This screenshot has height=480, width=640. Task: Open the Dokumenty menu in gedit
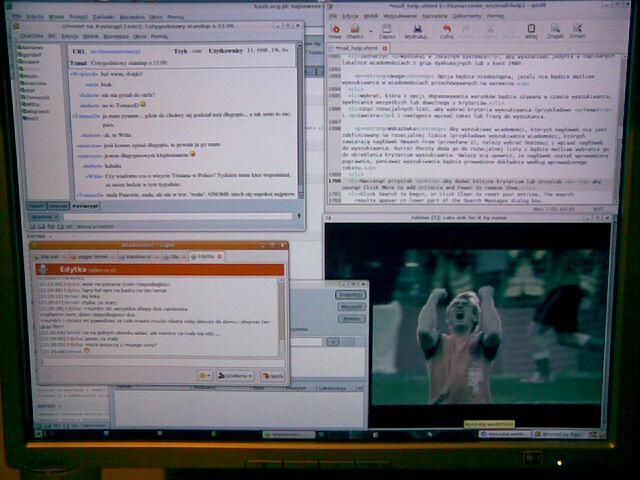tap(467, 16)
